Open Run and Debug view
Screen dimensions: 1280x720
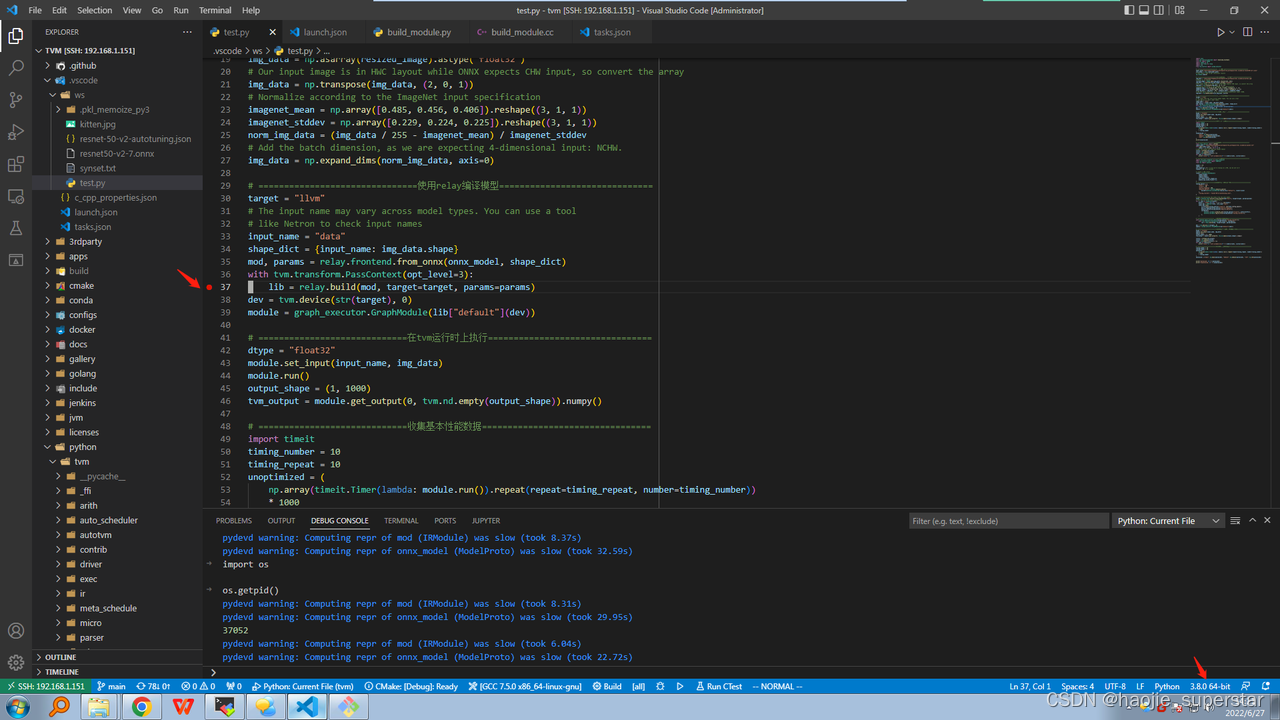[x=16, y=132]
